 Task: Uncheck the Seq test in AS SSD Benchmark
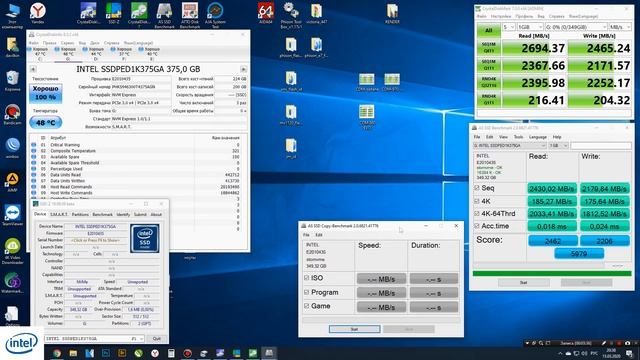477,188
